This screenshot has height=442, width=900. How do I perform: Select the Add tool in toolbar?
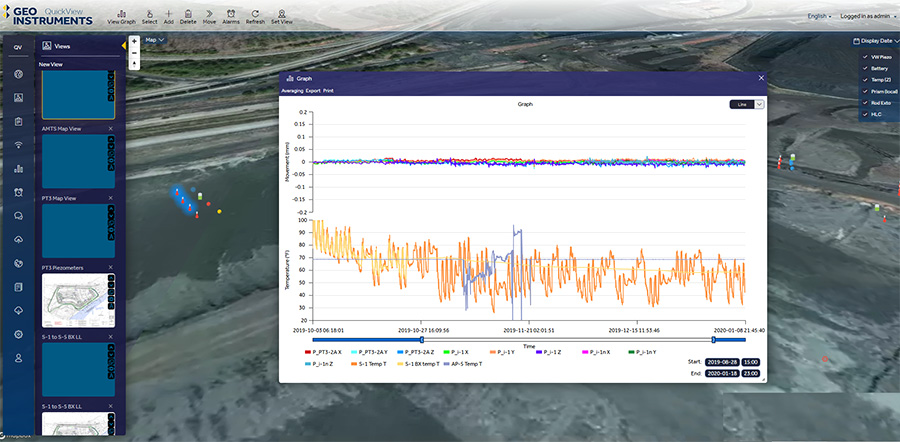click(168, 15)
